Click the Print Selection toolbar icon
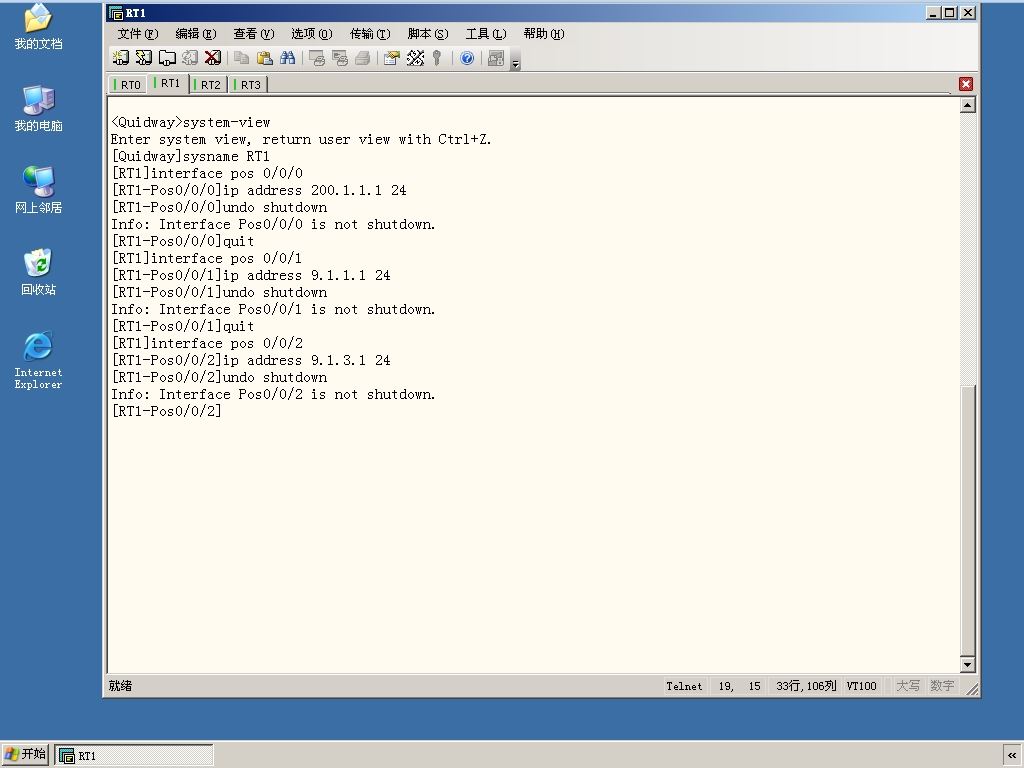Screen dimensions: 1024x768 point(340,58)
